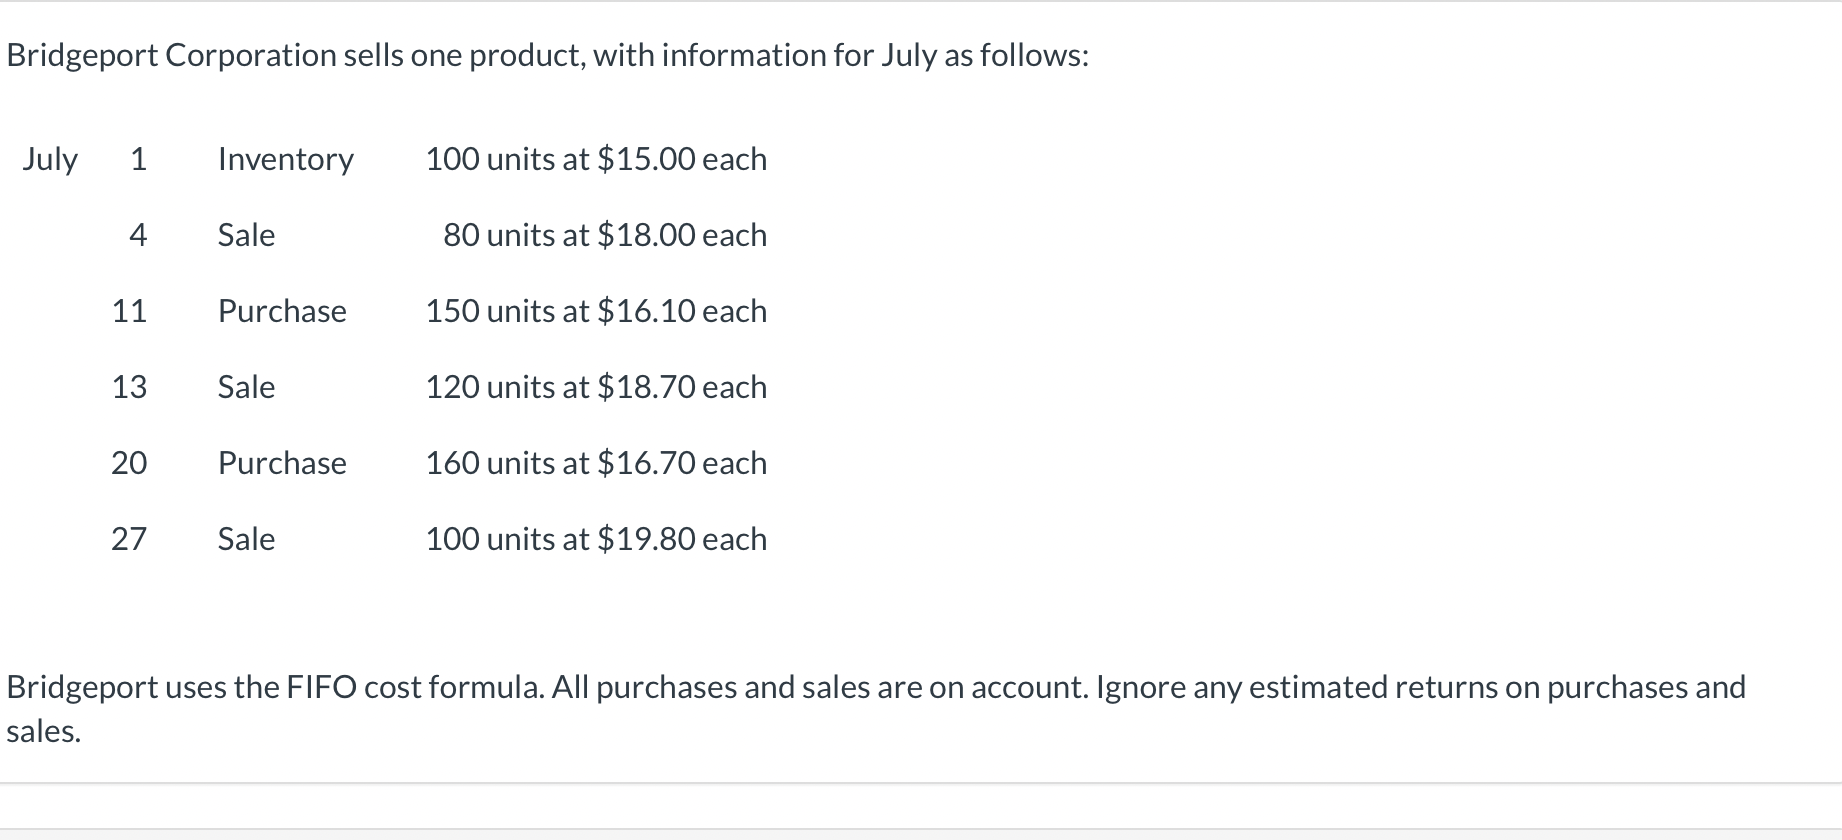Select the "Purchase" label for July 11
Screen dimensions: 1842x840
(282, 311)
